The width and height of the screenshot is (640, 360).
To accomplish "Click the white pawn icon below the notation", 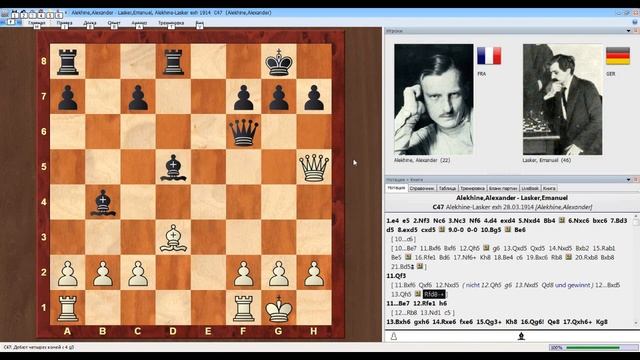I will [393, 336].
